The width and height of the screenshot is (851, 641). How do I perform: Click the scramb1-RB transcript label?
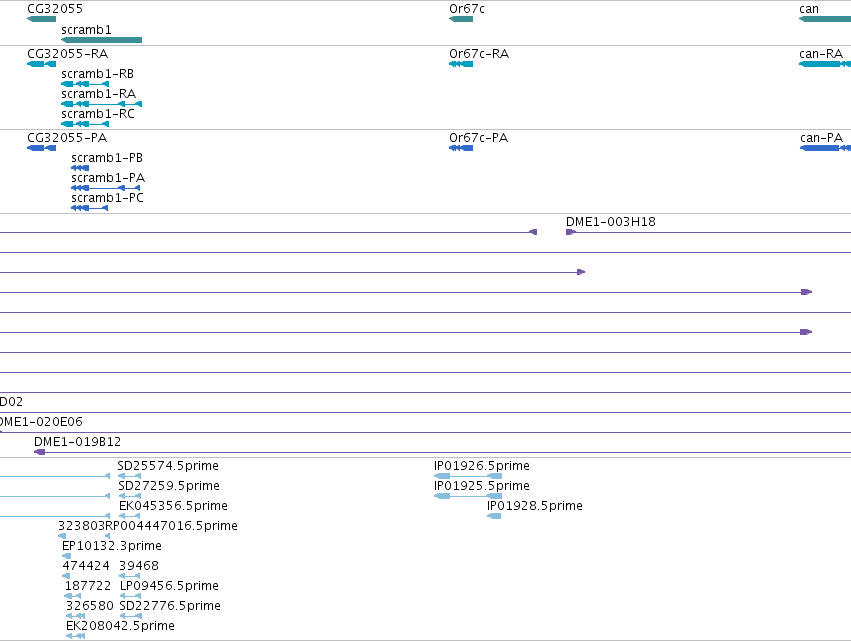(97, 74)
